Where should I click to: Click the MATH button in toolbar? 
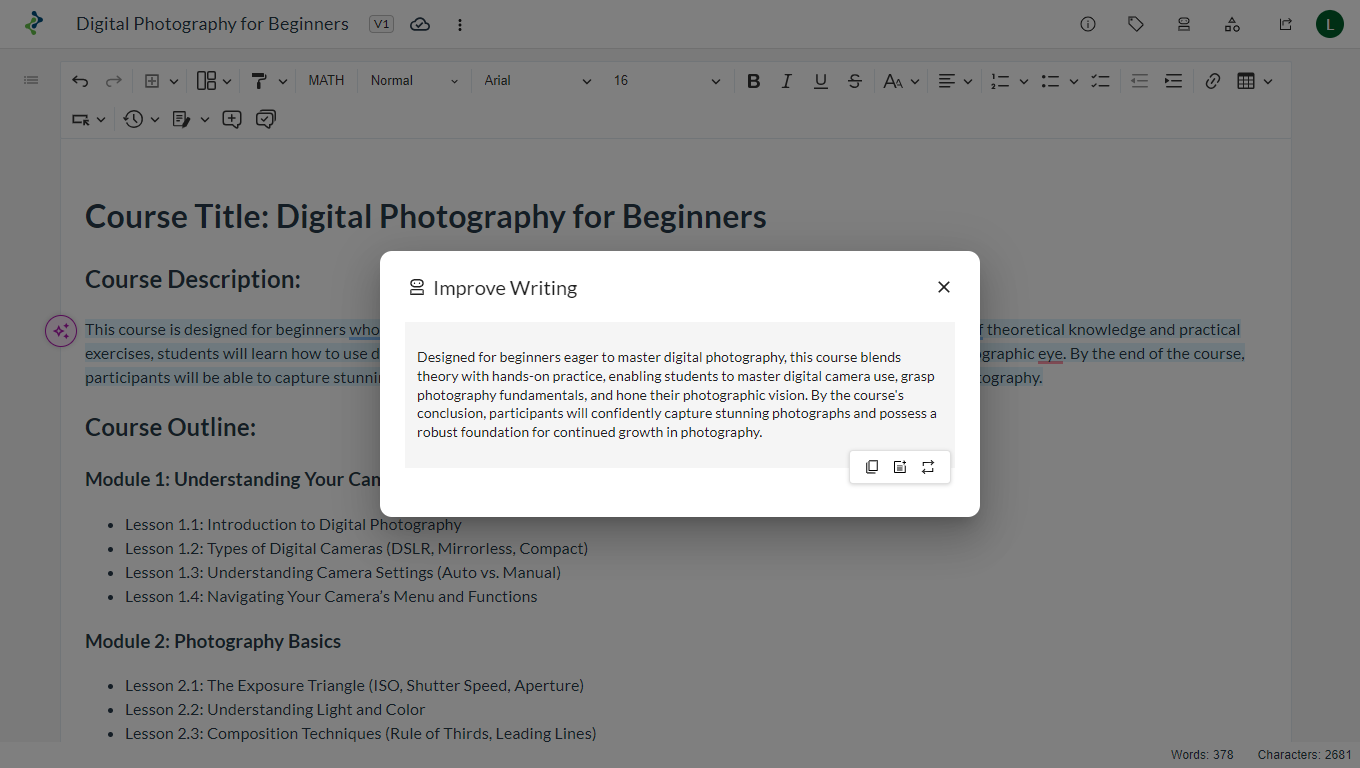(326, 81)
